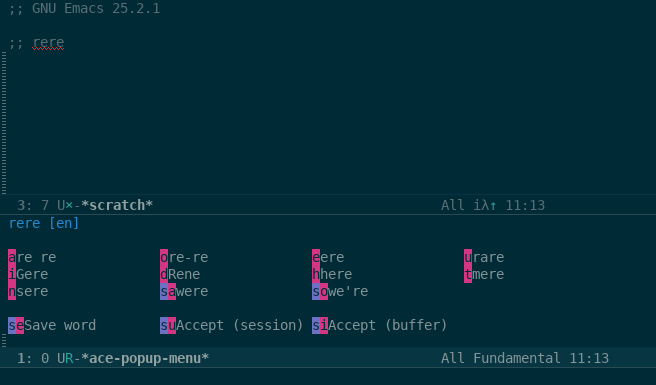Click the 'rere [en]' header line
Screen dimensions: 656x385
pos(44,223)
